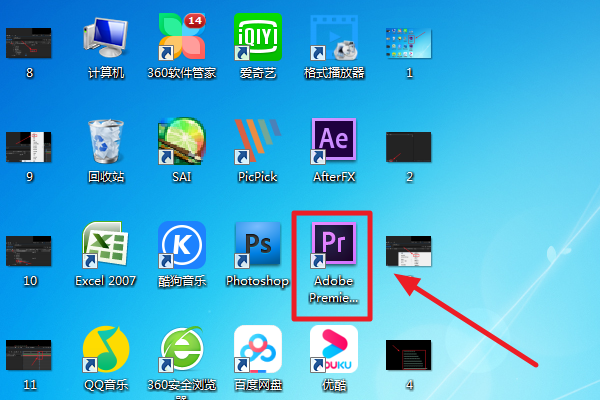Select the Adobe Premiere shortcut icon
The height and width of the screenshot is (400, 600).
334,244
